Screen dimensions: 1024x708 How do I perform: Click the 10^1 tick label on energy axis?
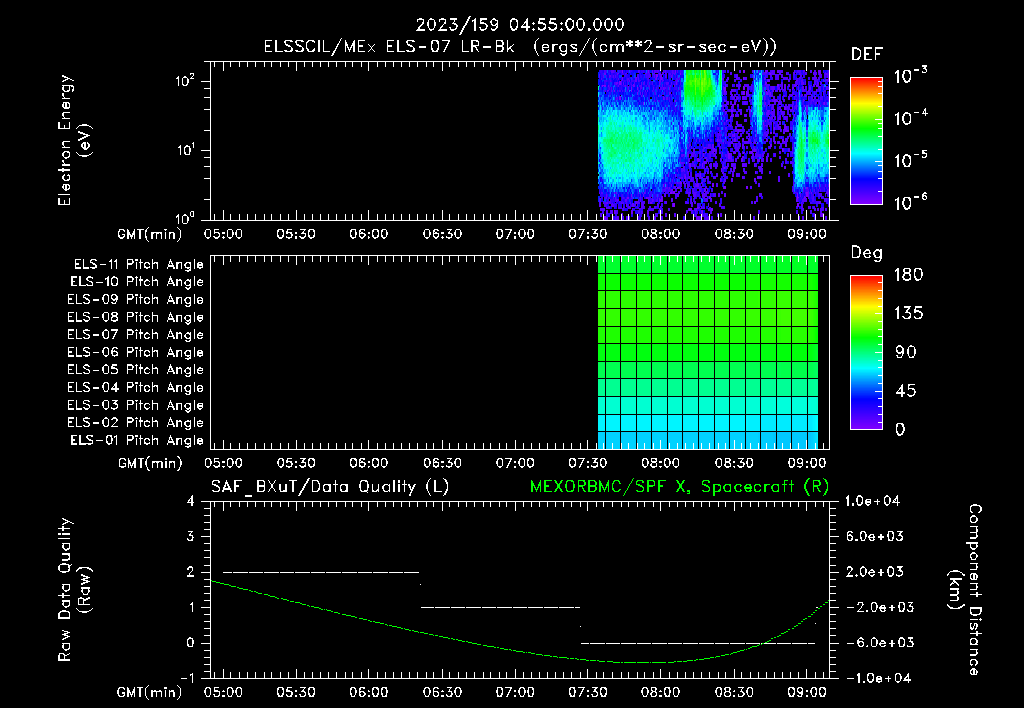(185, 150)
